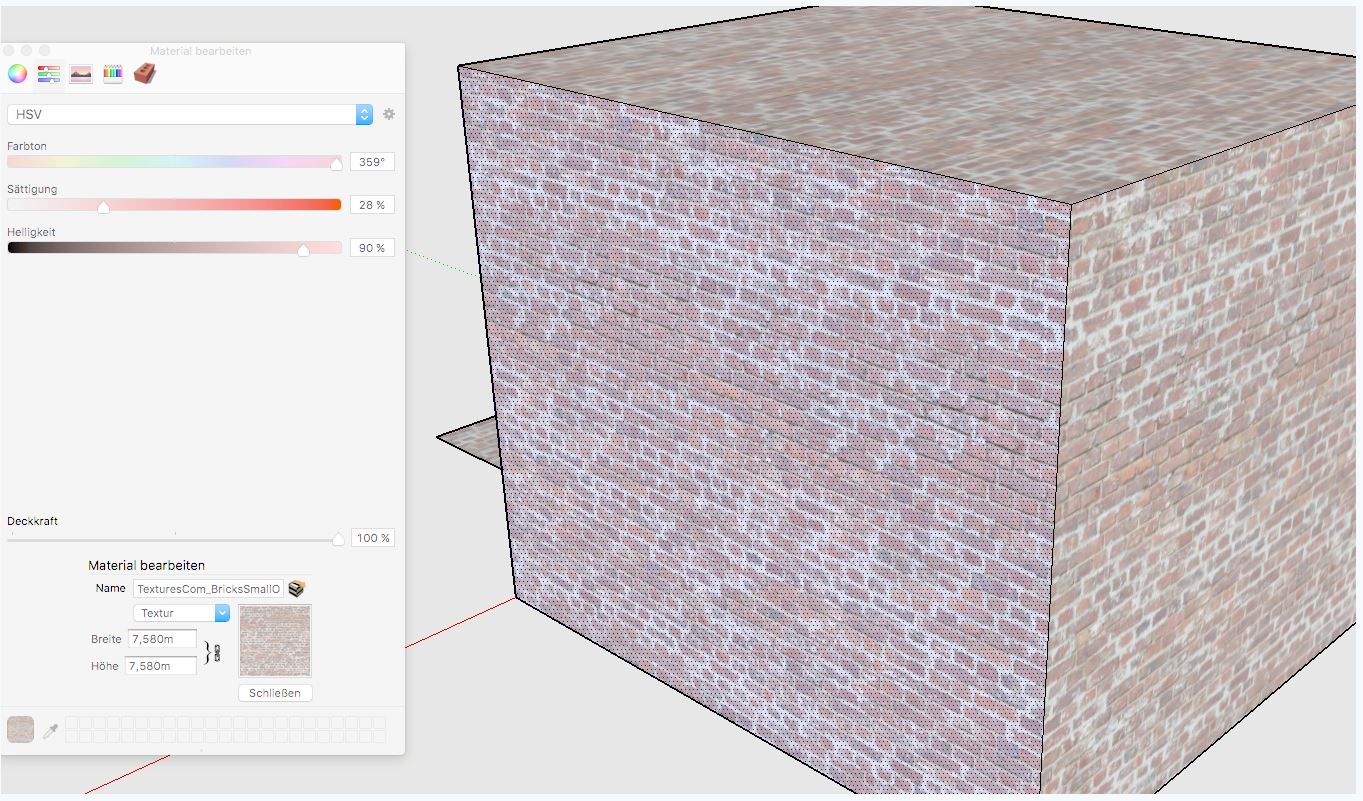Screen dimensions: 1363x801
Task: Expand the Textur dropdown menu
Action: [182, 613]
